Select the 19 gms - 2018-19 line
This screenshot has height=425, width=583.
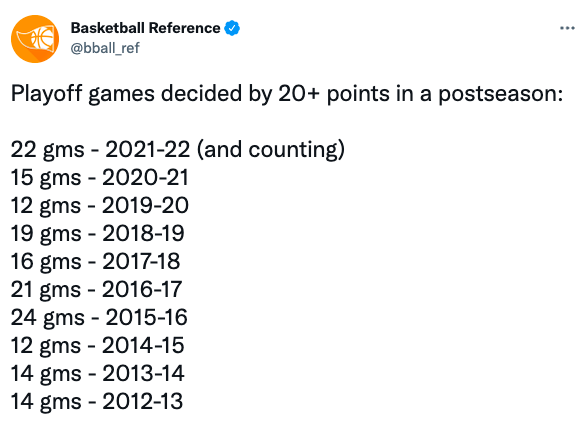coord(98,234)
